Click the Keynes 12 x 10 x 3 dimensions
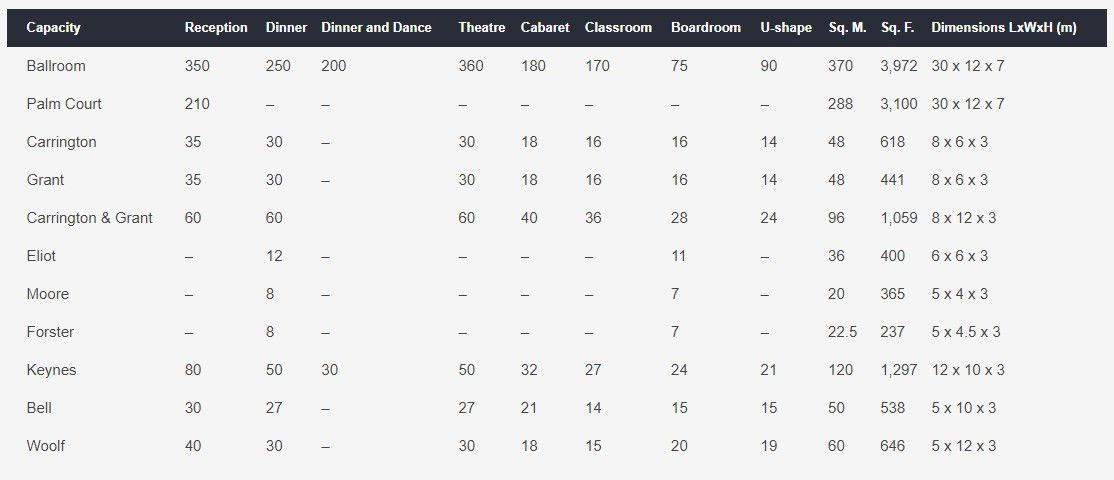Viewport: 1114px width, 480px height. point(968,370)
